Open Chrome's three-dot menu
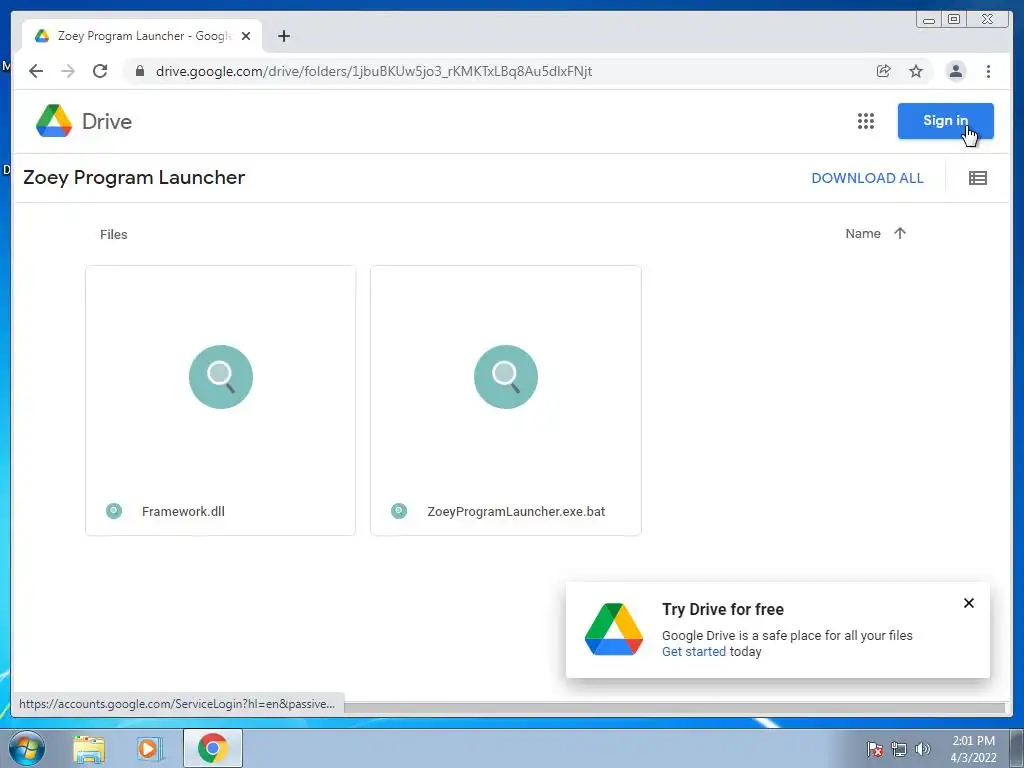1024x768 pixels. [988, 71]
